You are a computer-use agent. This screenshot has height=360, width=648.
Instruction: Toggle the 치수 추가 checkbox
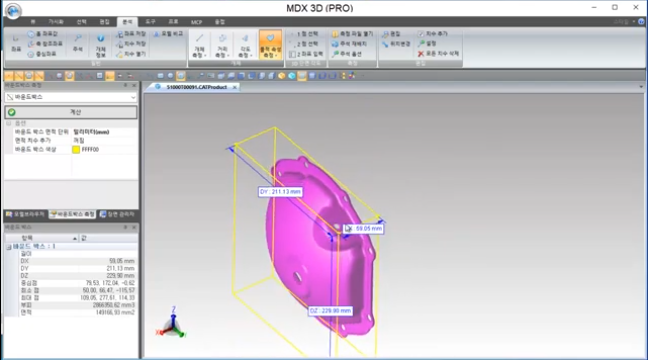tap(421, 33)
